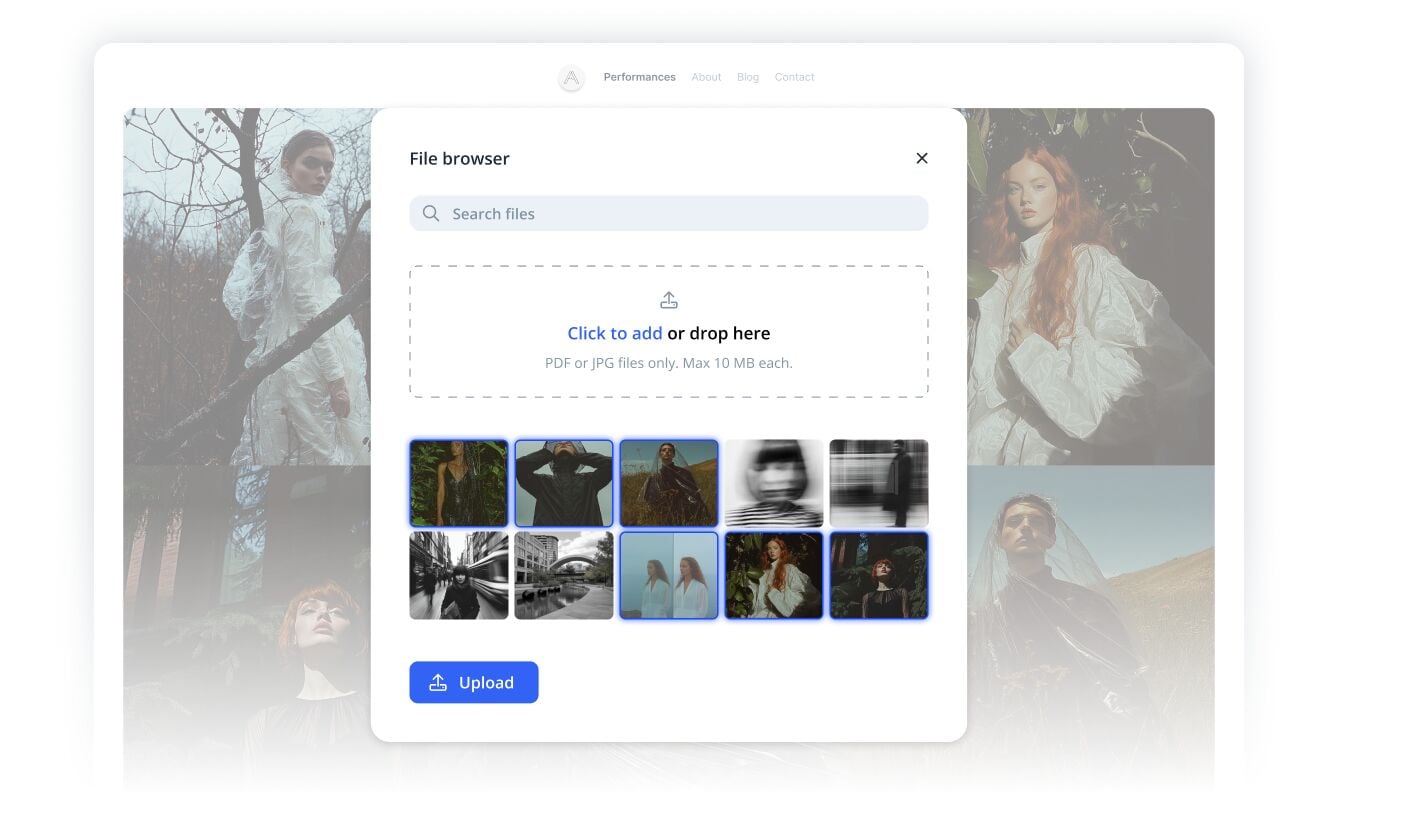Navigate to the Contact page
This screenshot has height=823, width=1410.
click(x=794, y=77)
